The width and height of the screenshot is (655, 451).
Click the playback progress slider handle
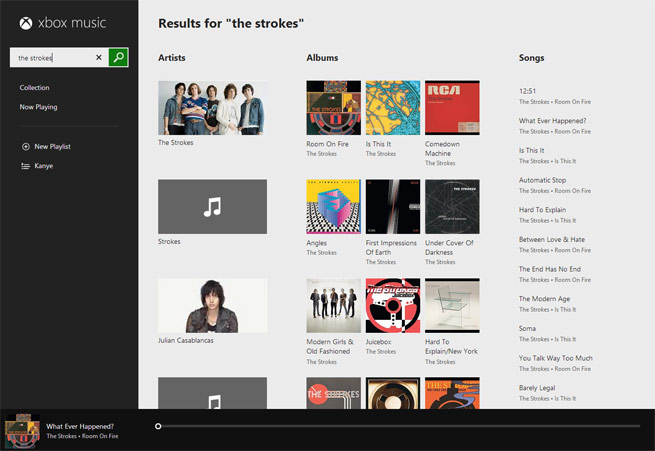click(x=158, y=426)
